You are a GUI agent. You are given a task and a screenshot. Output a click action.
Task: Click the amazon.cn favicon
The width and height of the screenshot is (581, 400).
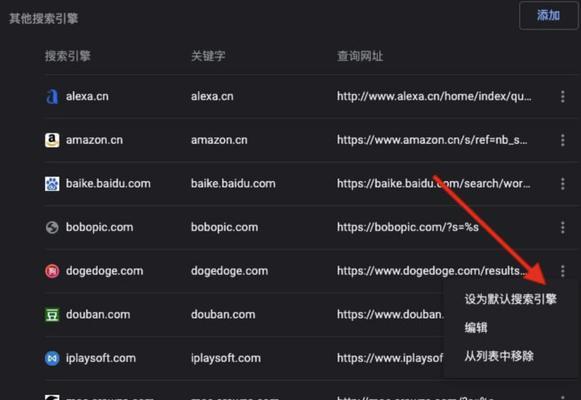pos(52,140)
